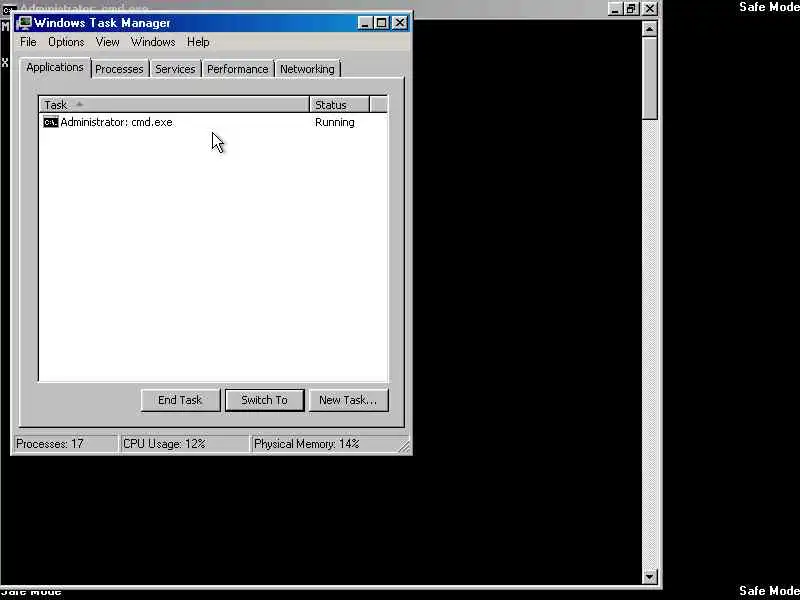Close the Windows Task Manager window
Viewport: 800px width, 600px height.
coord(399,23)
